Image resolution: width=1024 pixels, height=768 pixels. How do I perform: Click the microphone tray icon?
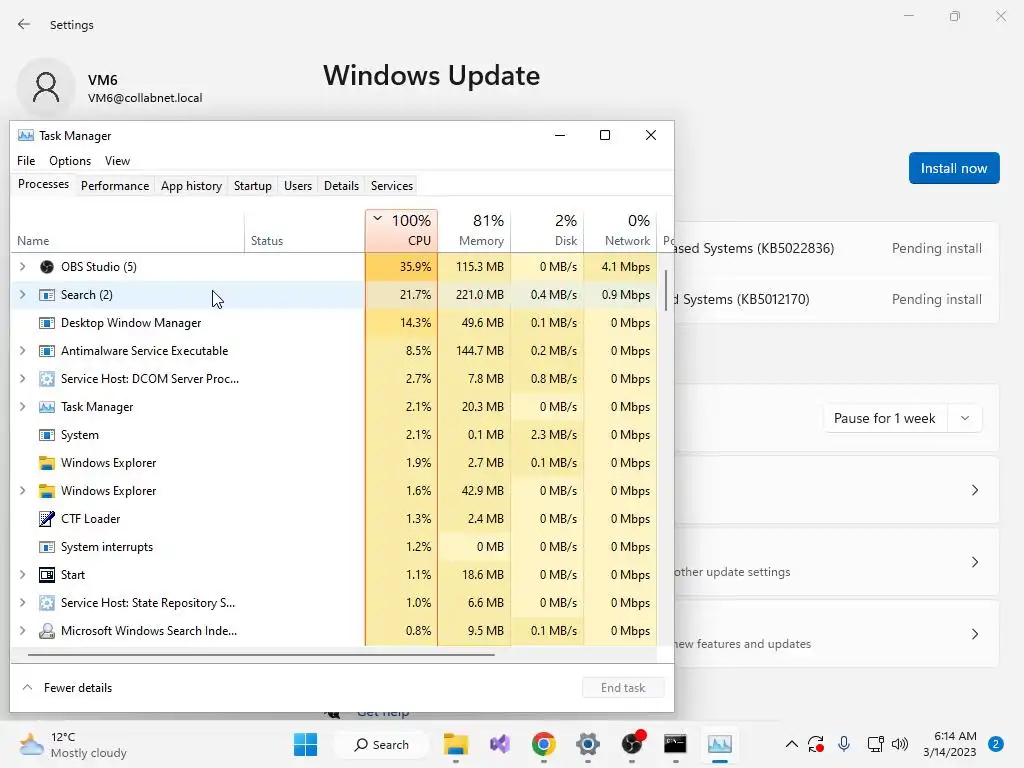coord(844,744)
